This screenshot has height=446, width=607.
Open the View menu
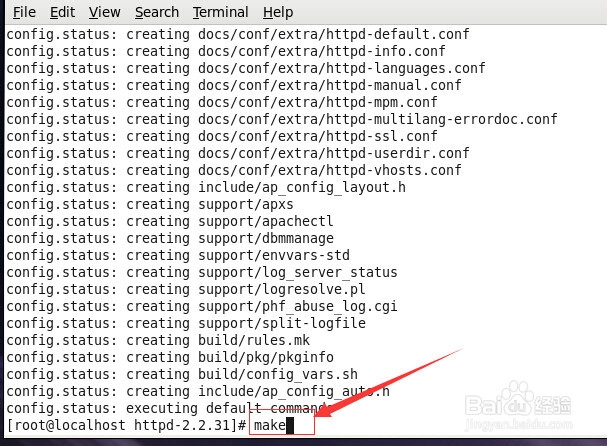pyautogui.click(x=104, y=12)
